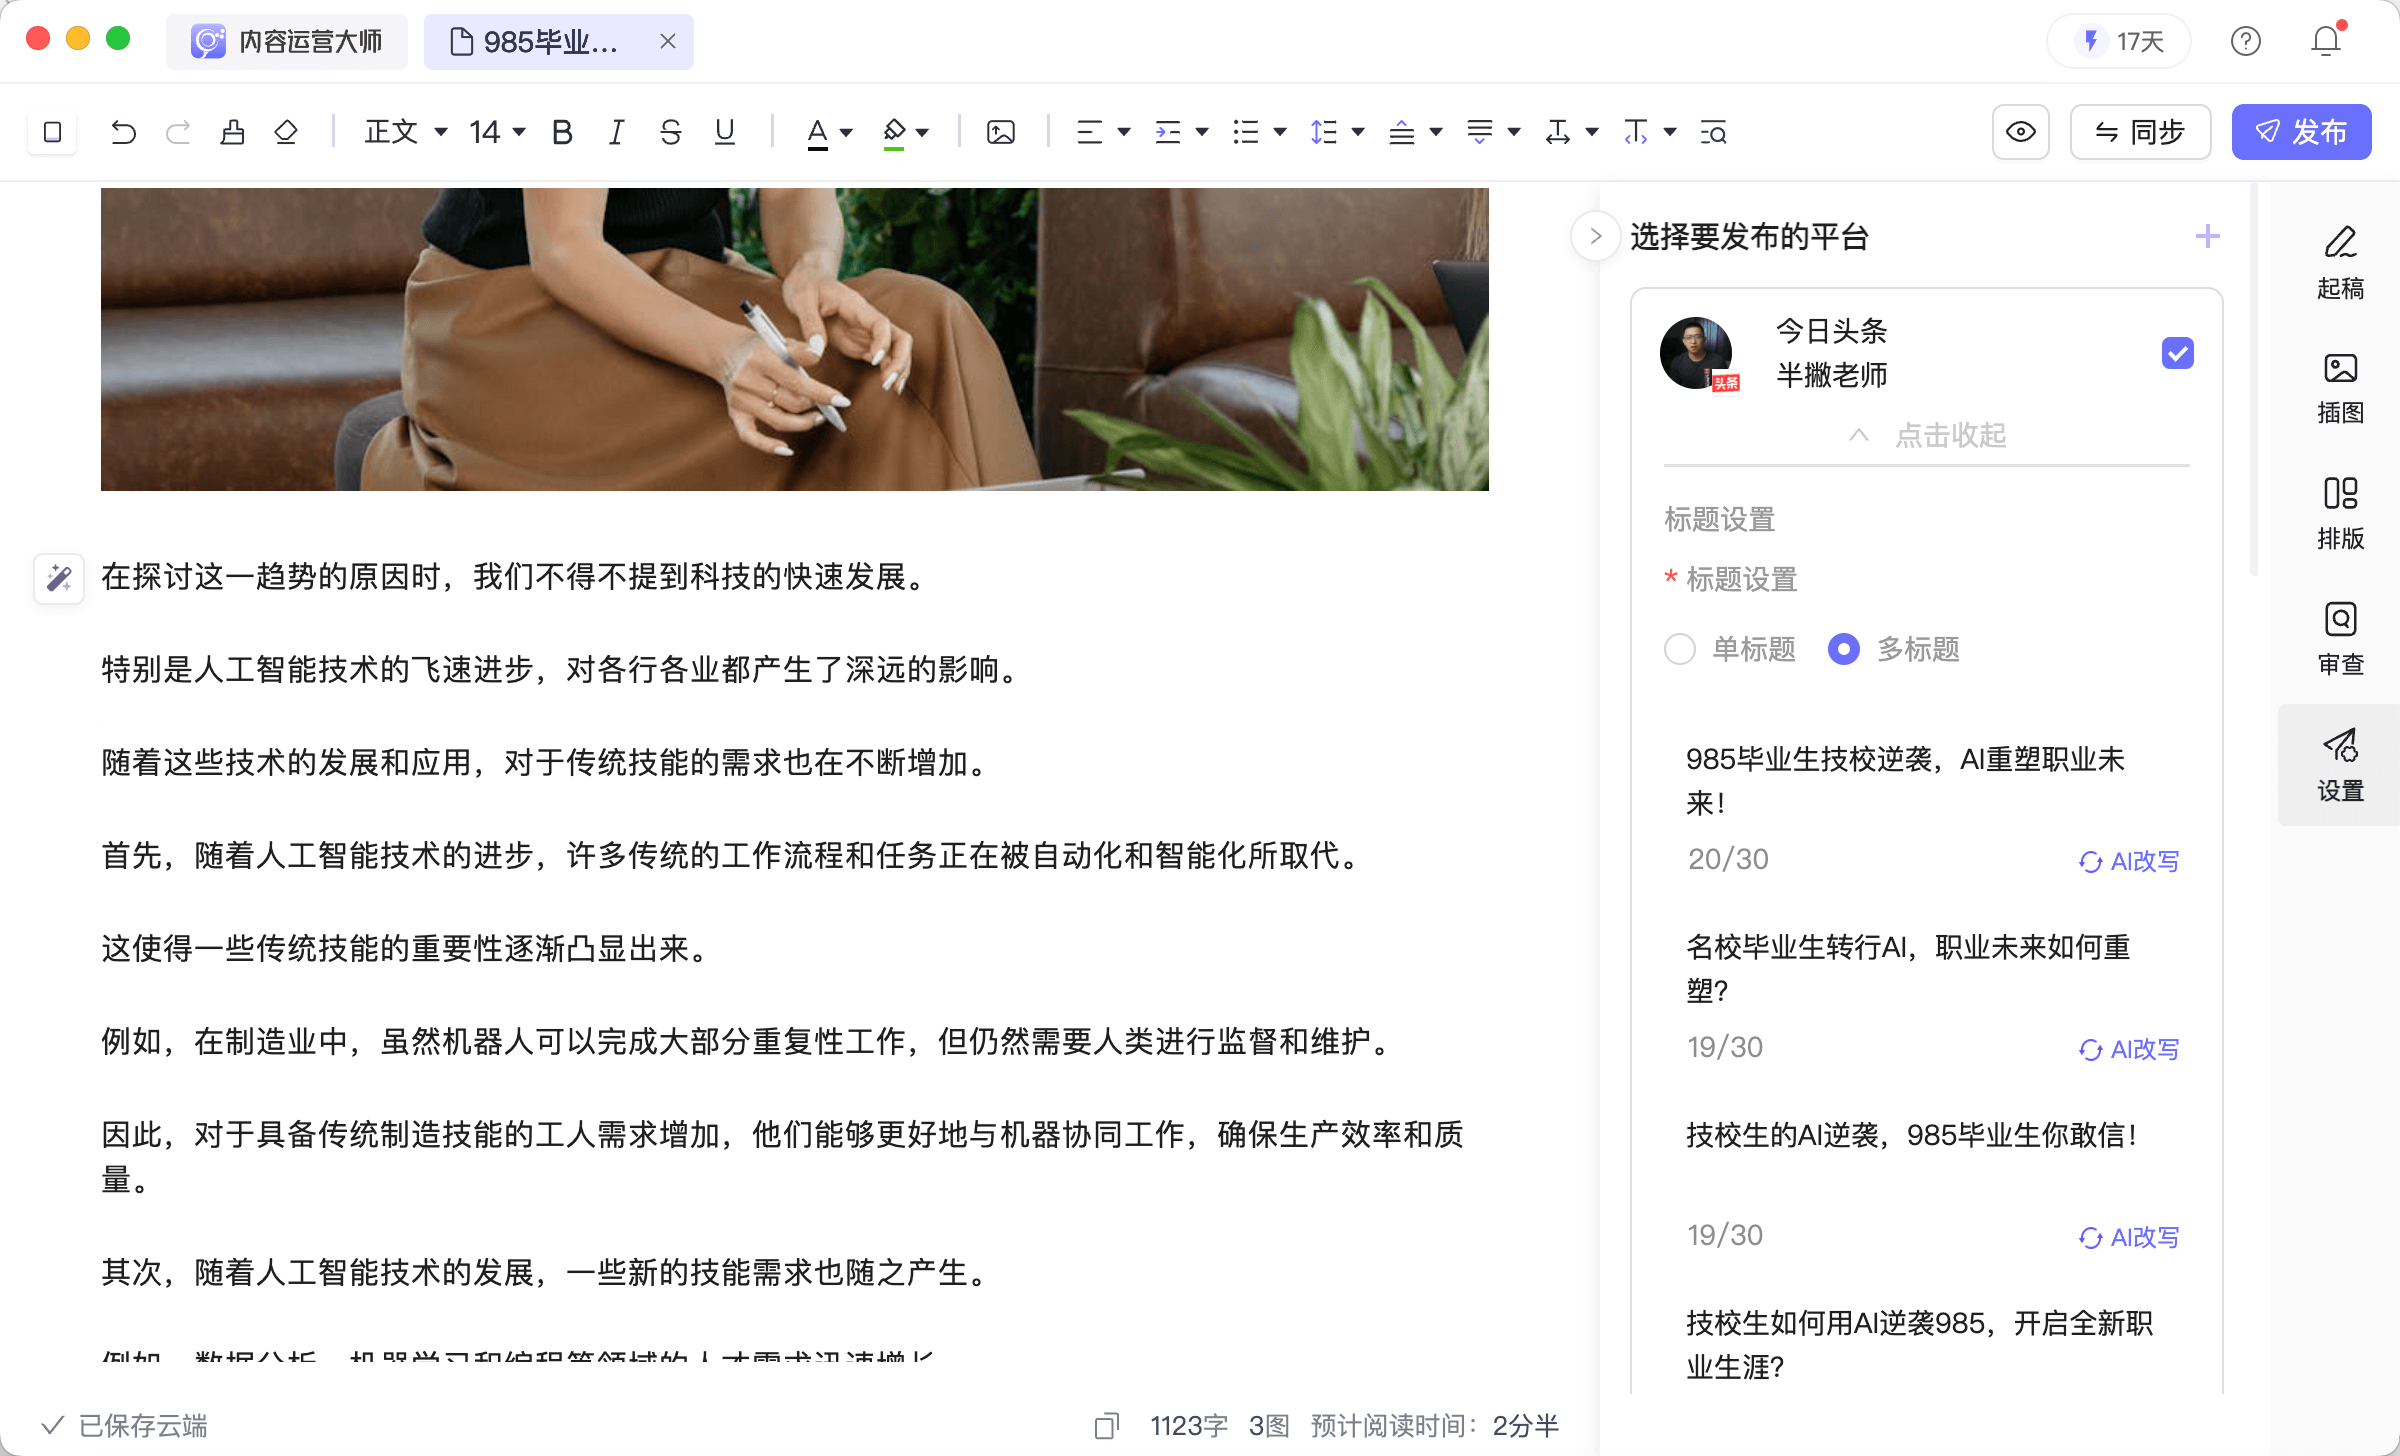Screen dimensions: 2400x1456
Task: Select the eraser clear-format icon
Action: click(x=286, y=132)
